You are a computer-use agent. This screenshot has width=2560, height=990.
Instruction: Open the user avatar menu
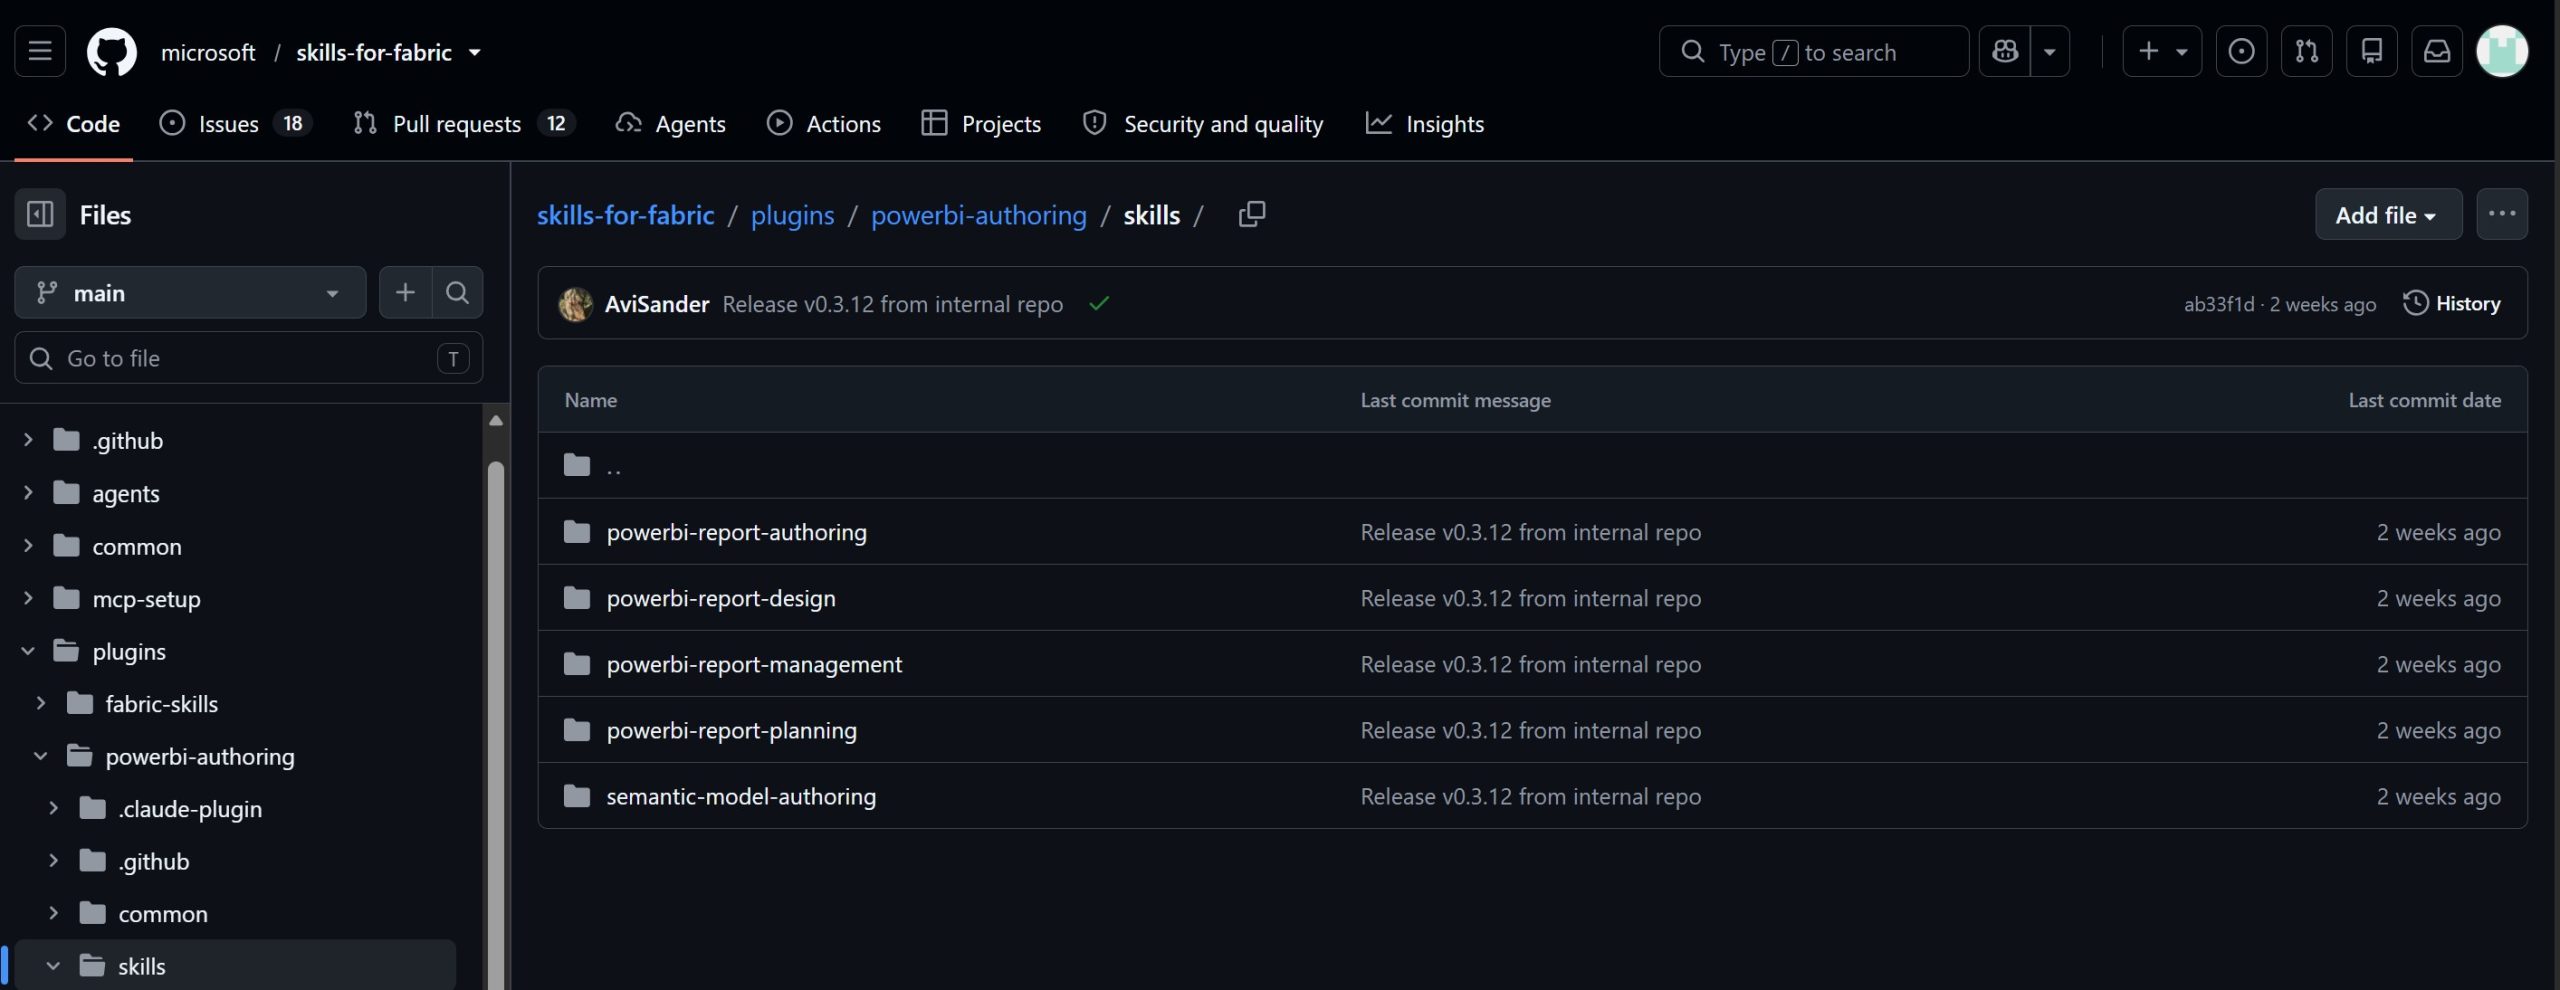tap(2502, 51)
